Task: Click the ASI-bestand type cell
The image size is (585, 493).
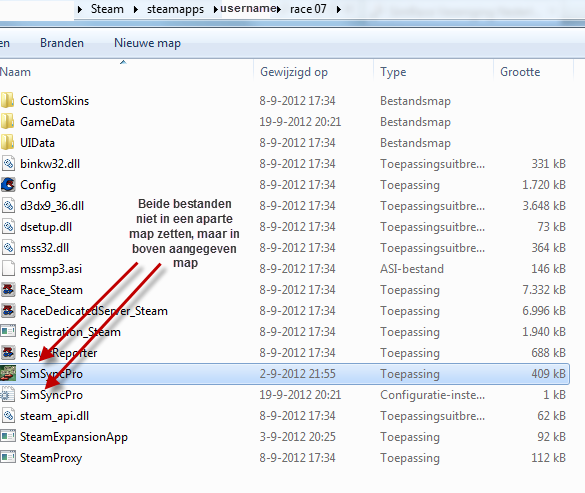Action: click(412, 269)
